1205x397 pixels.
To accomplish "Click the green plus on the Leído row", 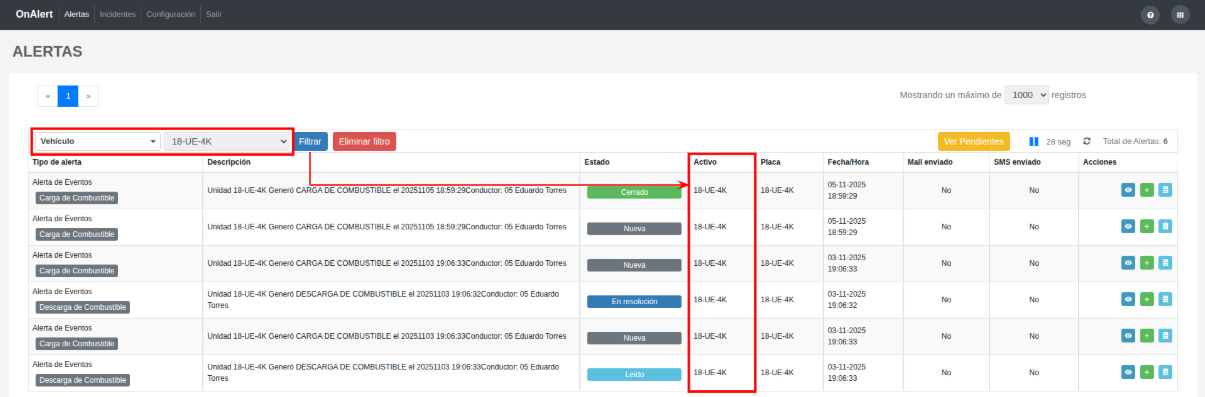I will click(x=1147, y=372).
